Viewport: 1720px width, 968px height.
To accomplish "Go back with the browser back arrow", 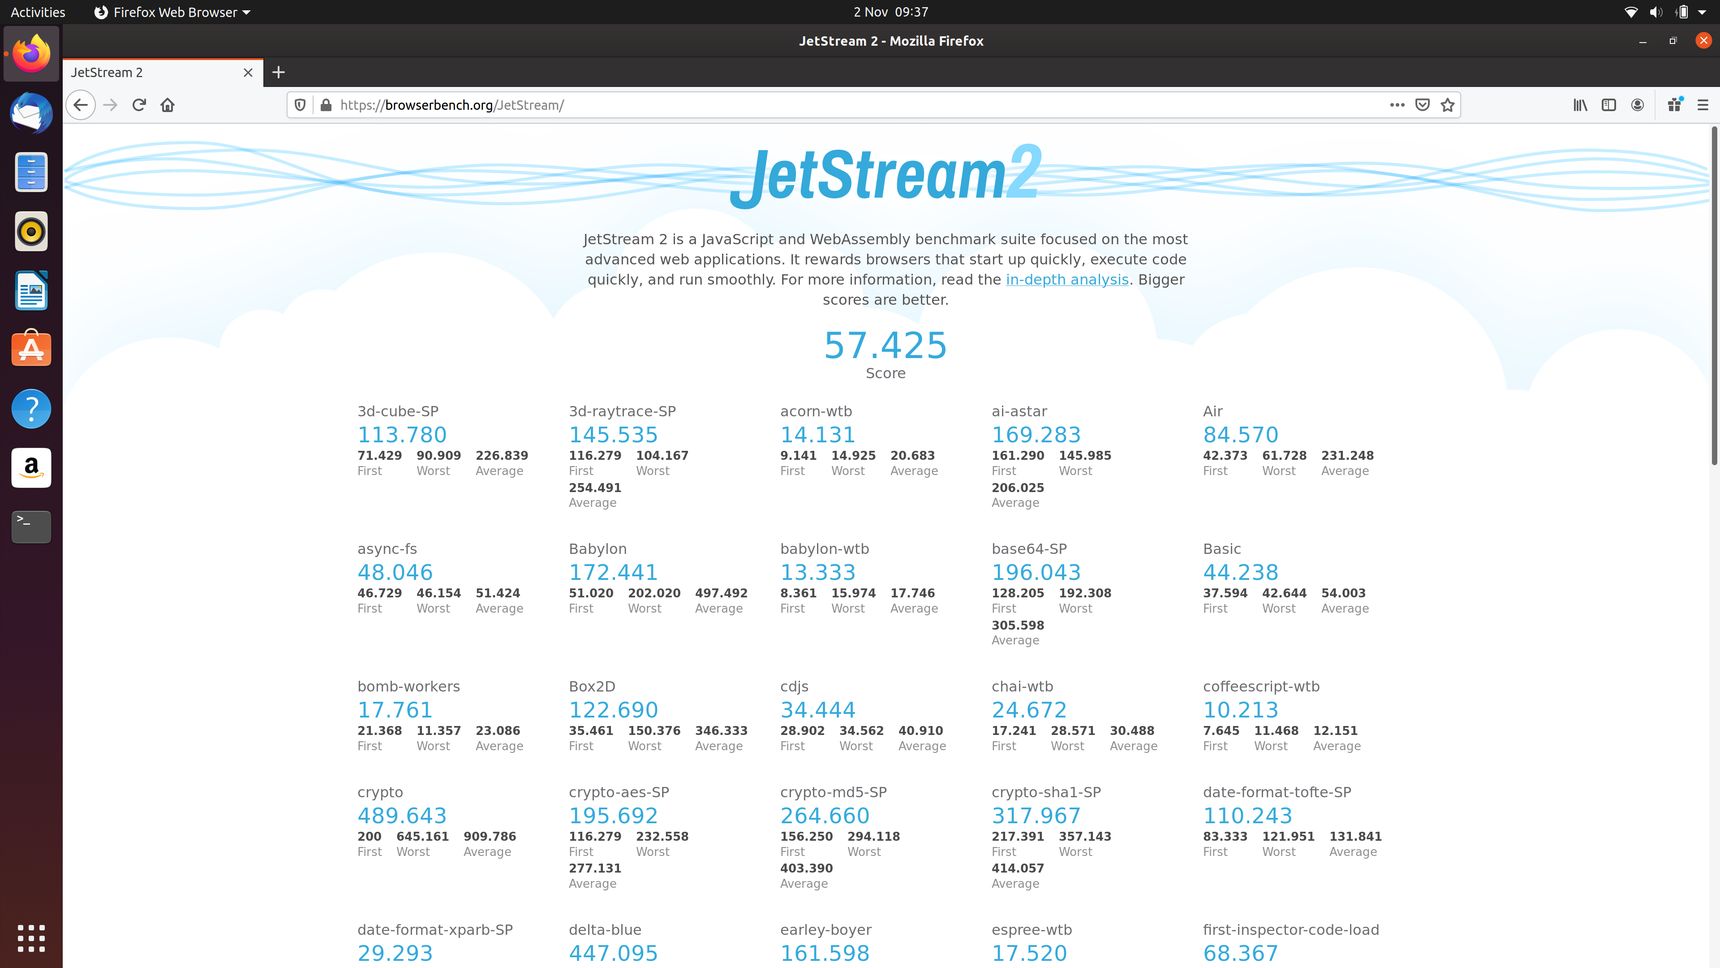I will (x=81, y=105).
